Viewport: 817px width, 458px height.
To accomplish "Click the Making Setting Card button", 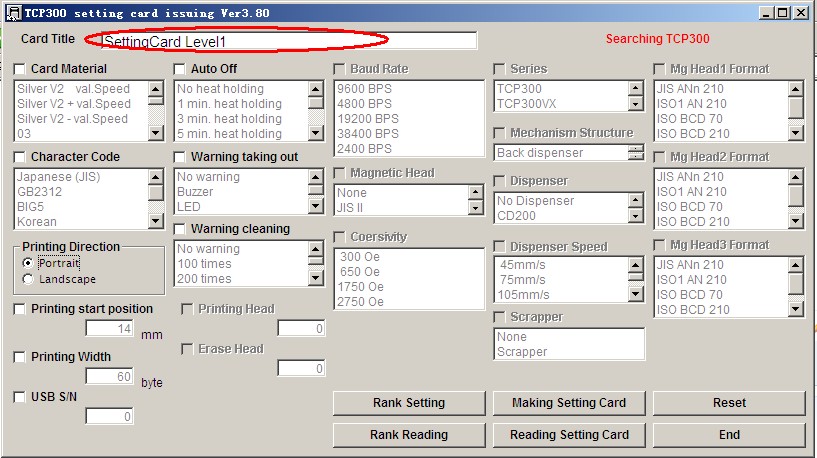I will (x=568, y=403).
